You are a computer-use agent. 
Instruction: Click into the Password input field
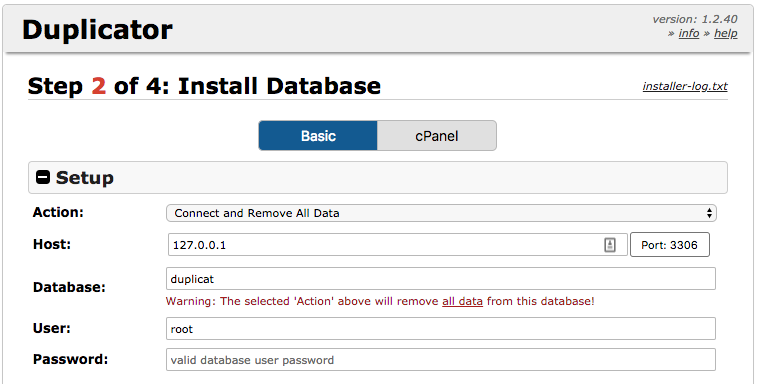click(x=441, y=360)
